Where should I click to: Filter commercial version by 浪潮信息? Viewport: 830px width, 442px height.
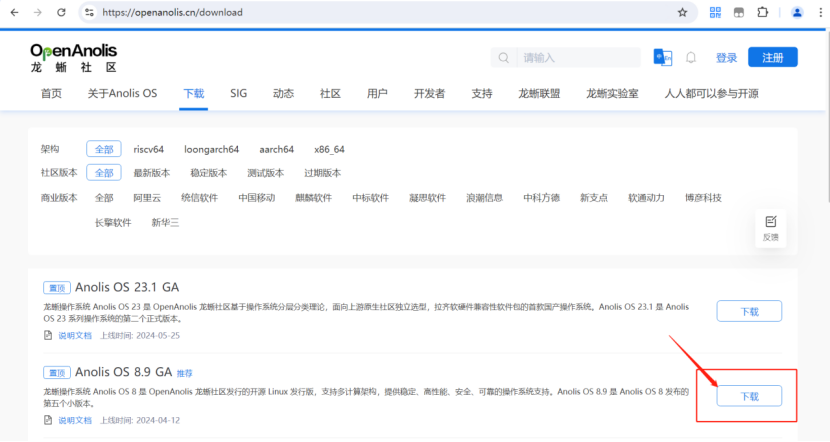[484, 197]
